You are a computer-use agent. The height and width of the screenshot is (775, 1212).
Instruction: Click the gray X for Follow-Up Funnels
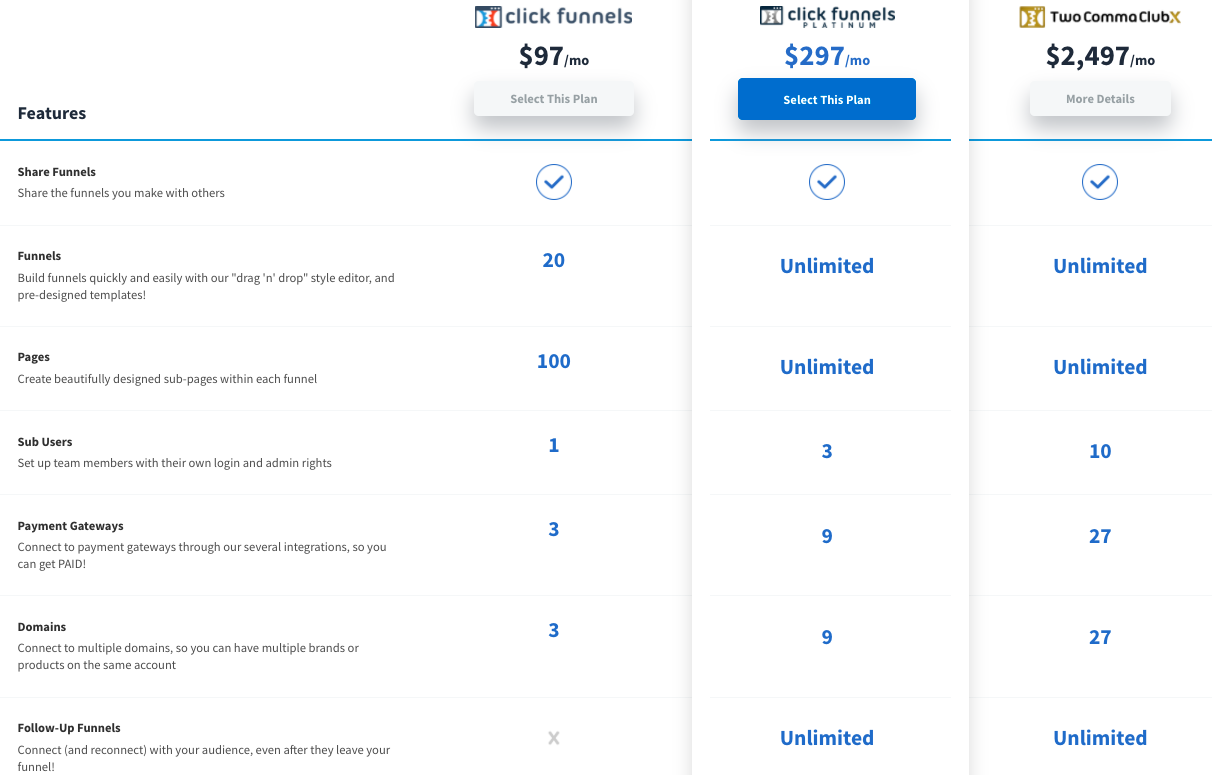(554, 738)
